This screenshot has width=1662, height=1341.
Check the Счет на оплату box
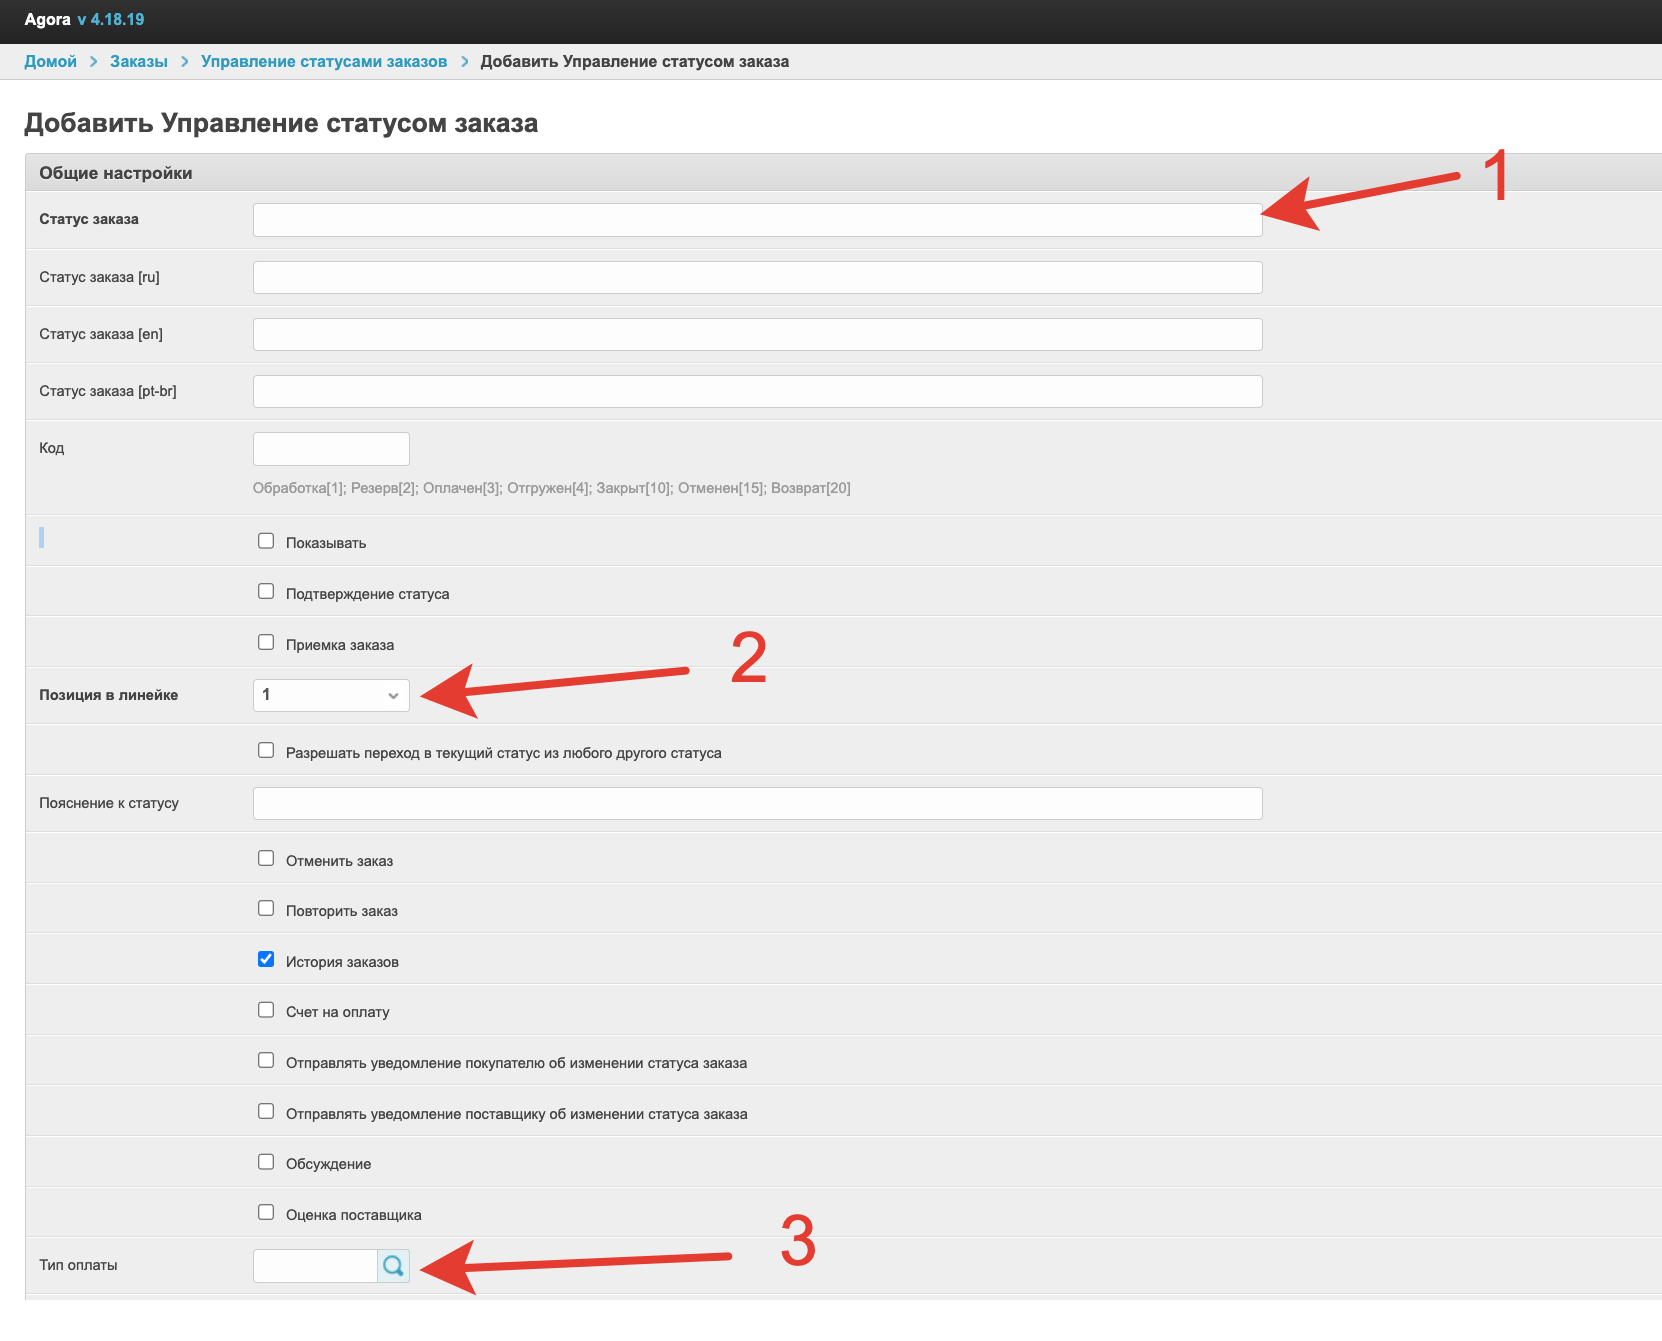[x=266, y=1010]
